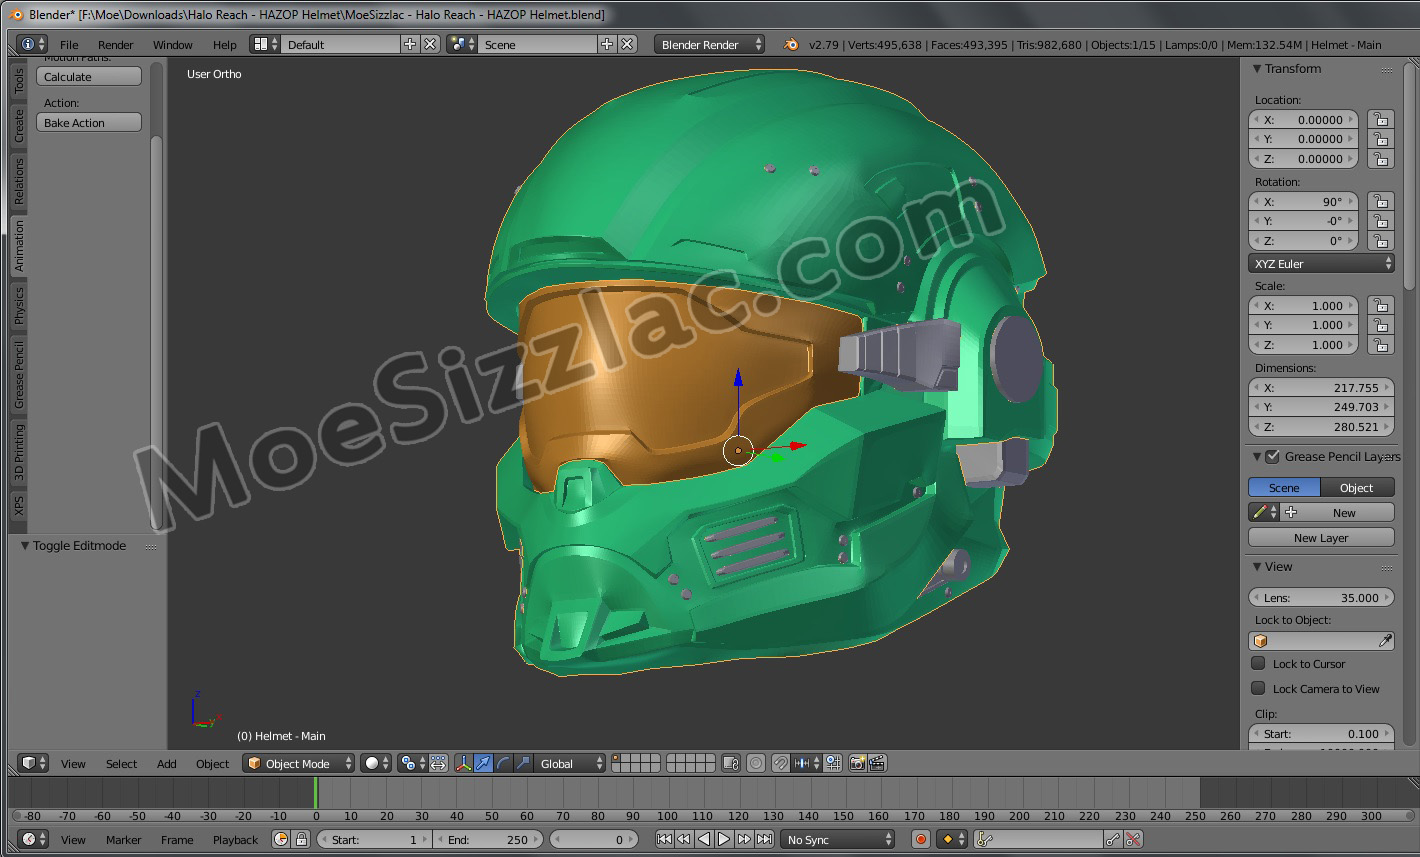The image size is (1420, 857).
Task: Enable Lock Camera to View checkbox
Action: click(1258, 688)
